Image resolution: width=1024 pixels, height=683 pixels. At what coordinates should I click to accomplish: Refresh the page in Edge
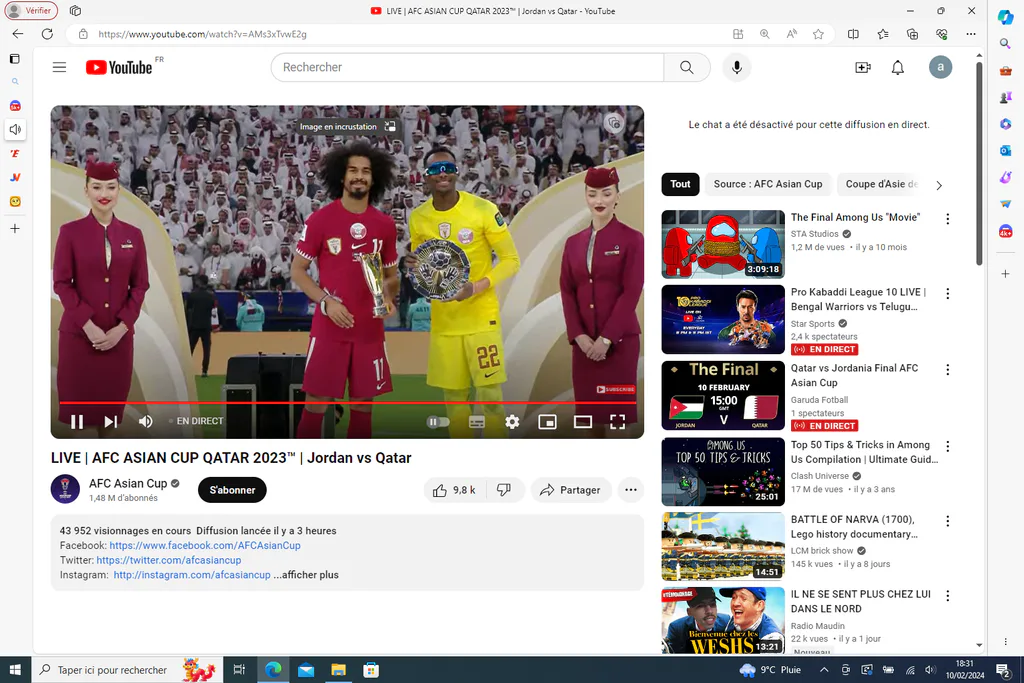[47, 34]
